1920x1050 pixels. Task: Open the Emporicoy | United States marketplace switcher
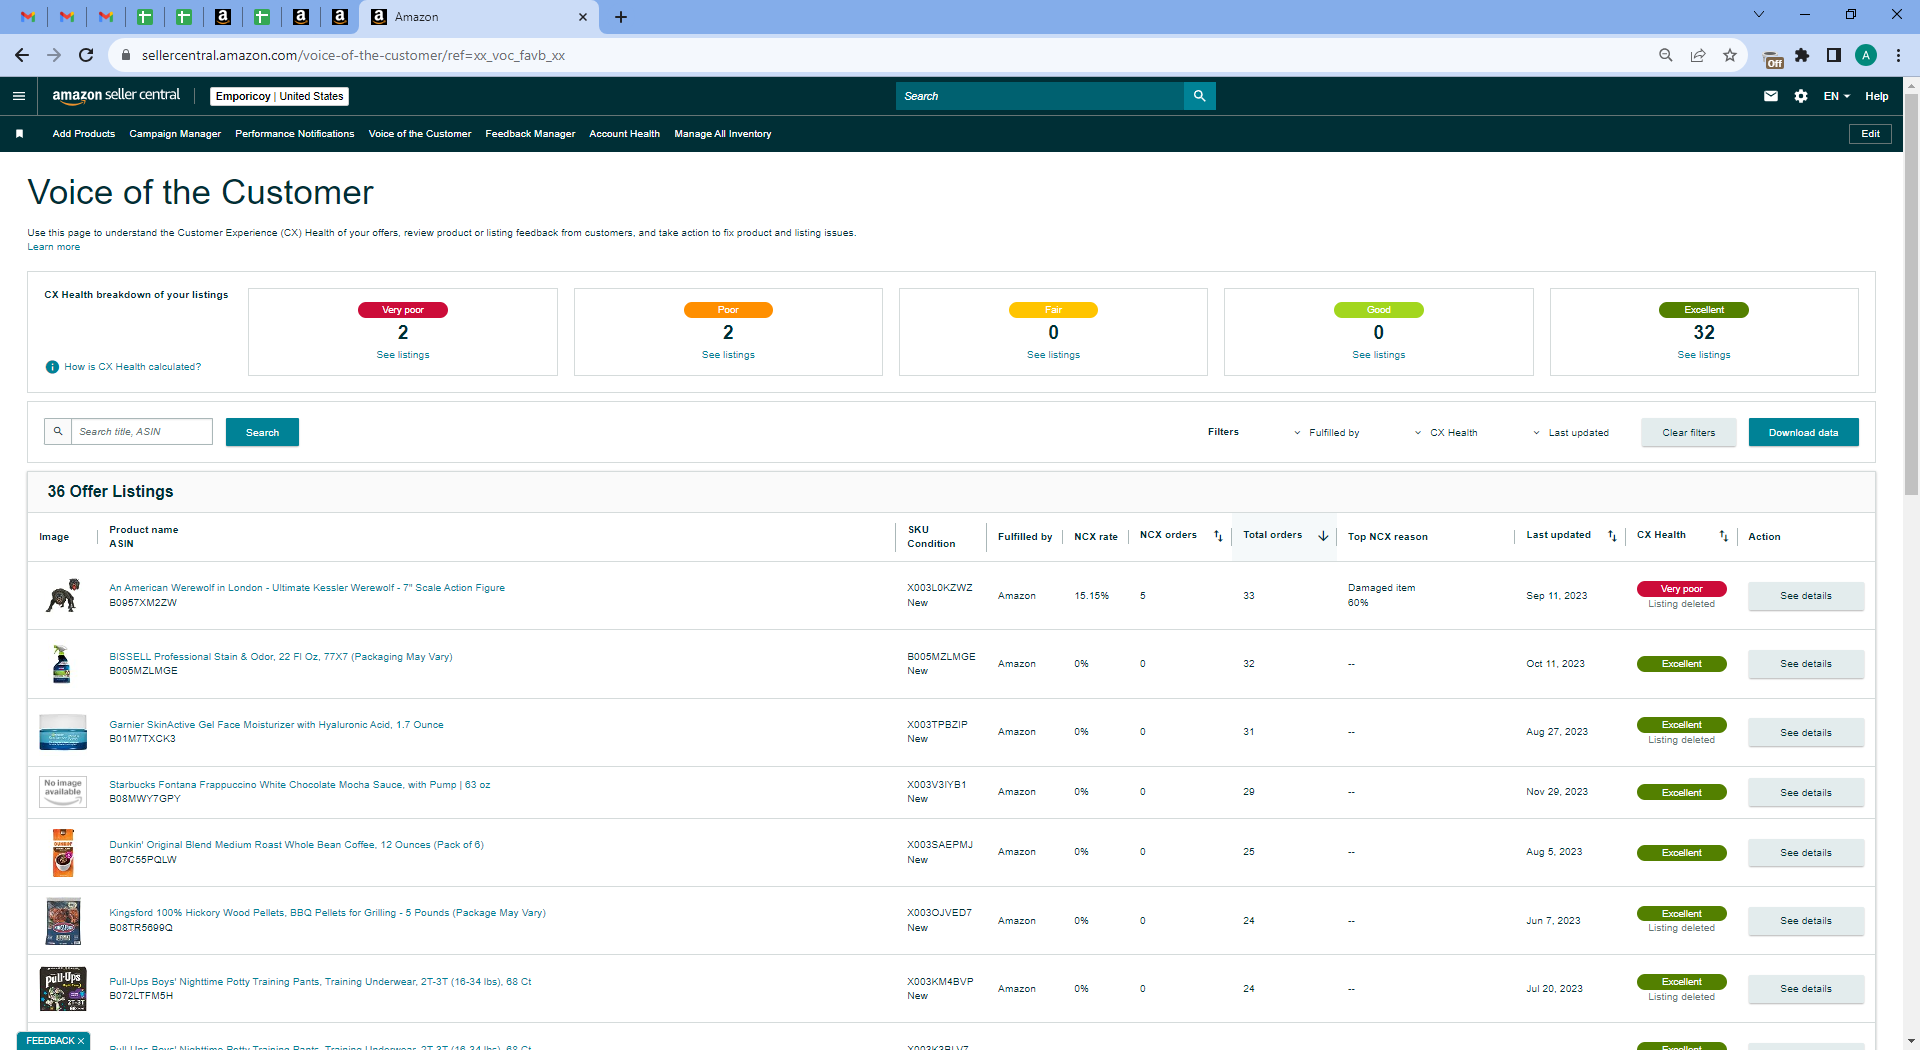[280, 96]
